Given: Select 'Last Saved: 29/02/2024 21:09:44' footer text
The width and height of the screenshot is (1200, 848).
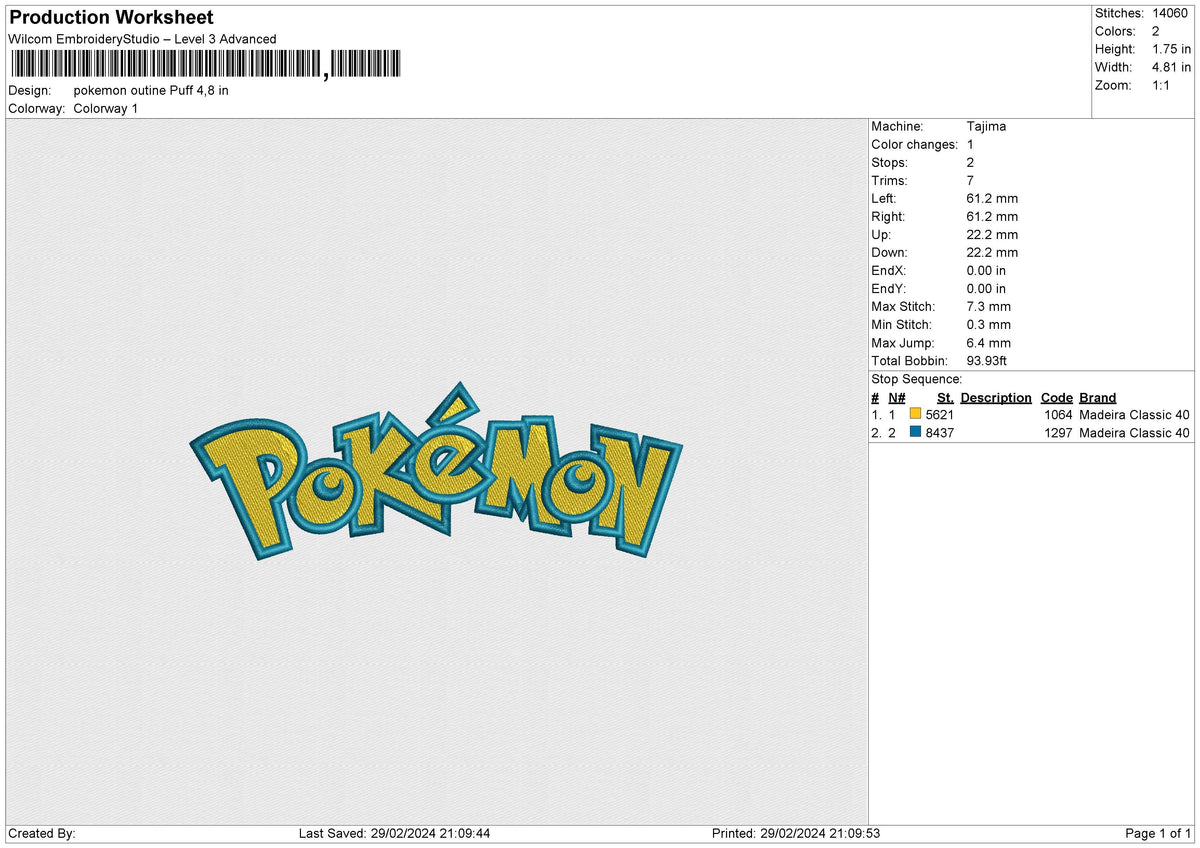Looking at the screenshot, I should 394,834.
